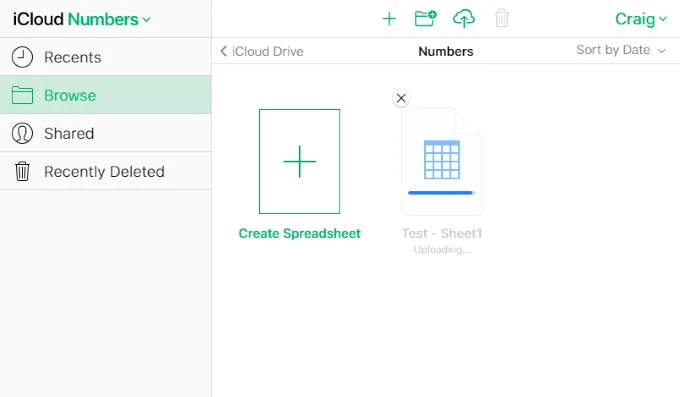Click the Recently Deleted trash icon
The width and height of the screenshot is (680, 397).
coord(22,171)
